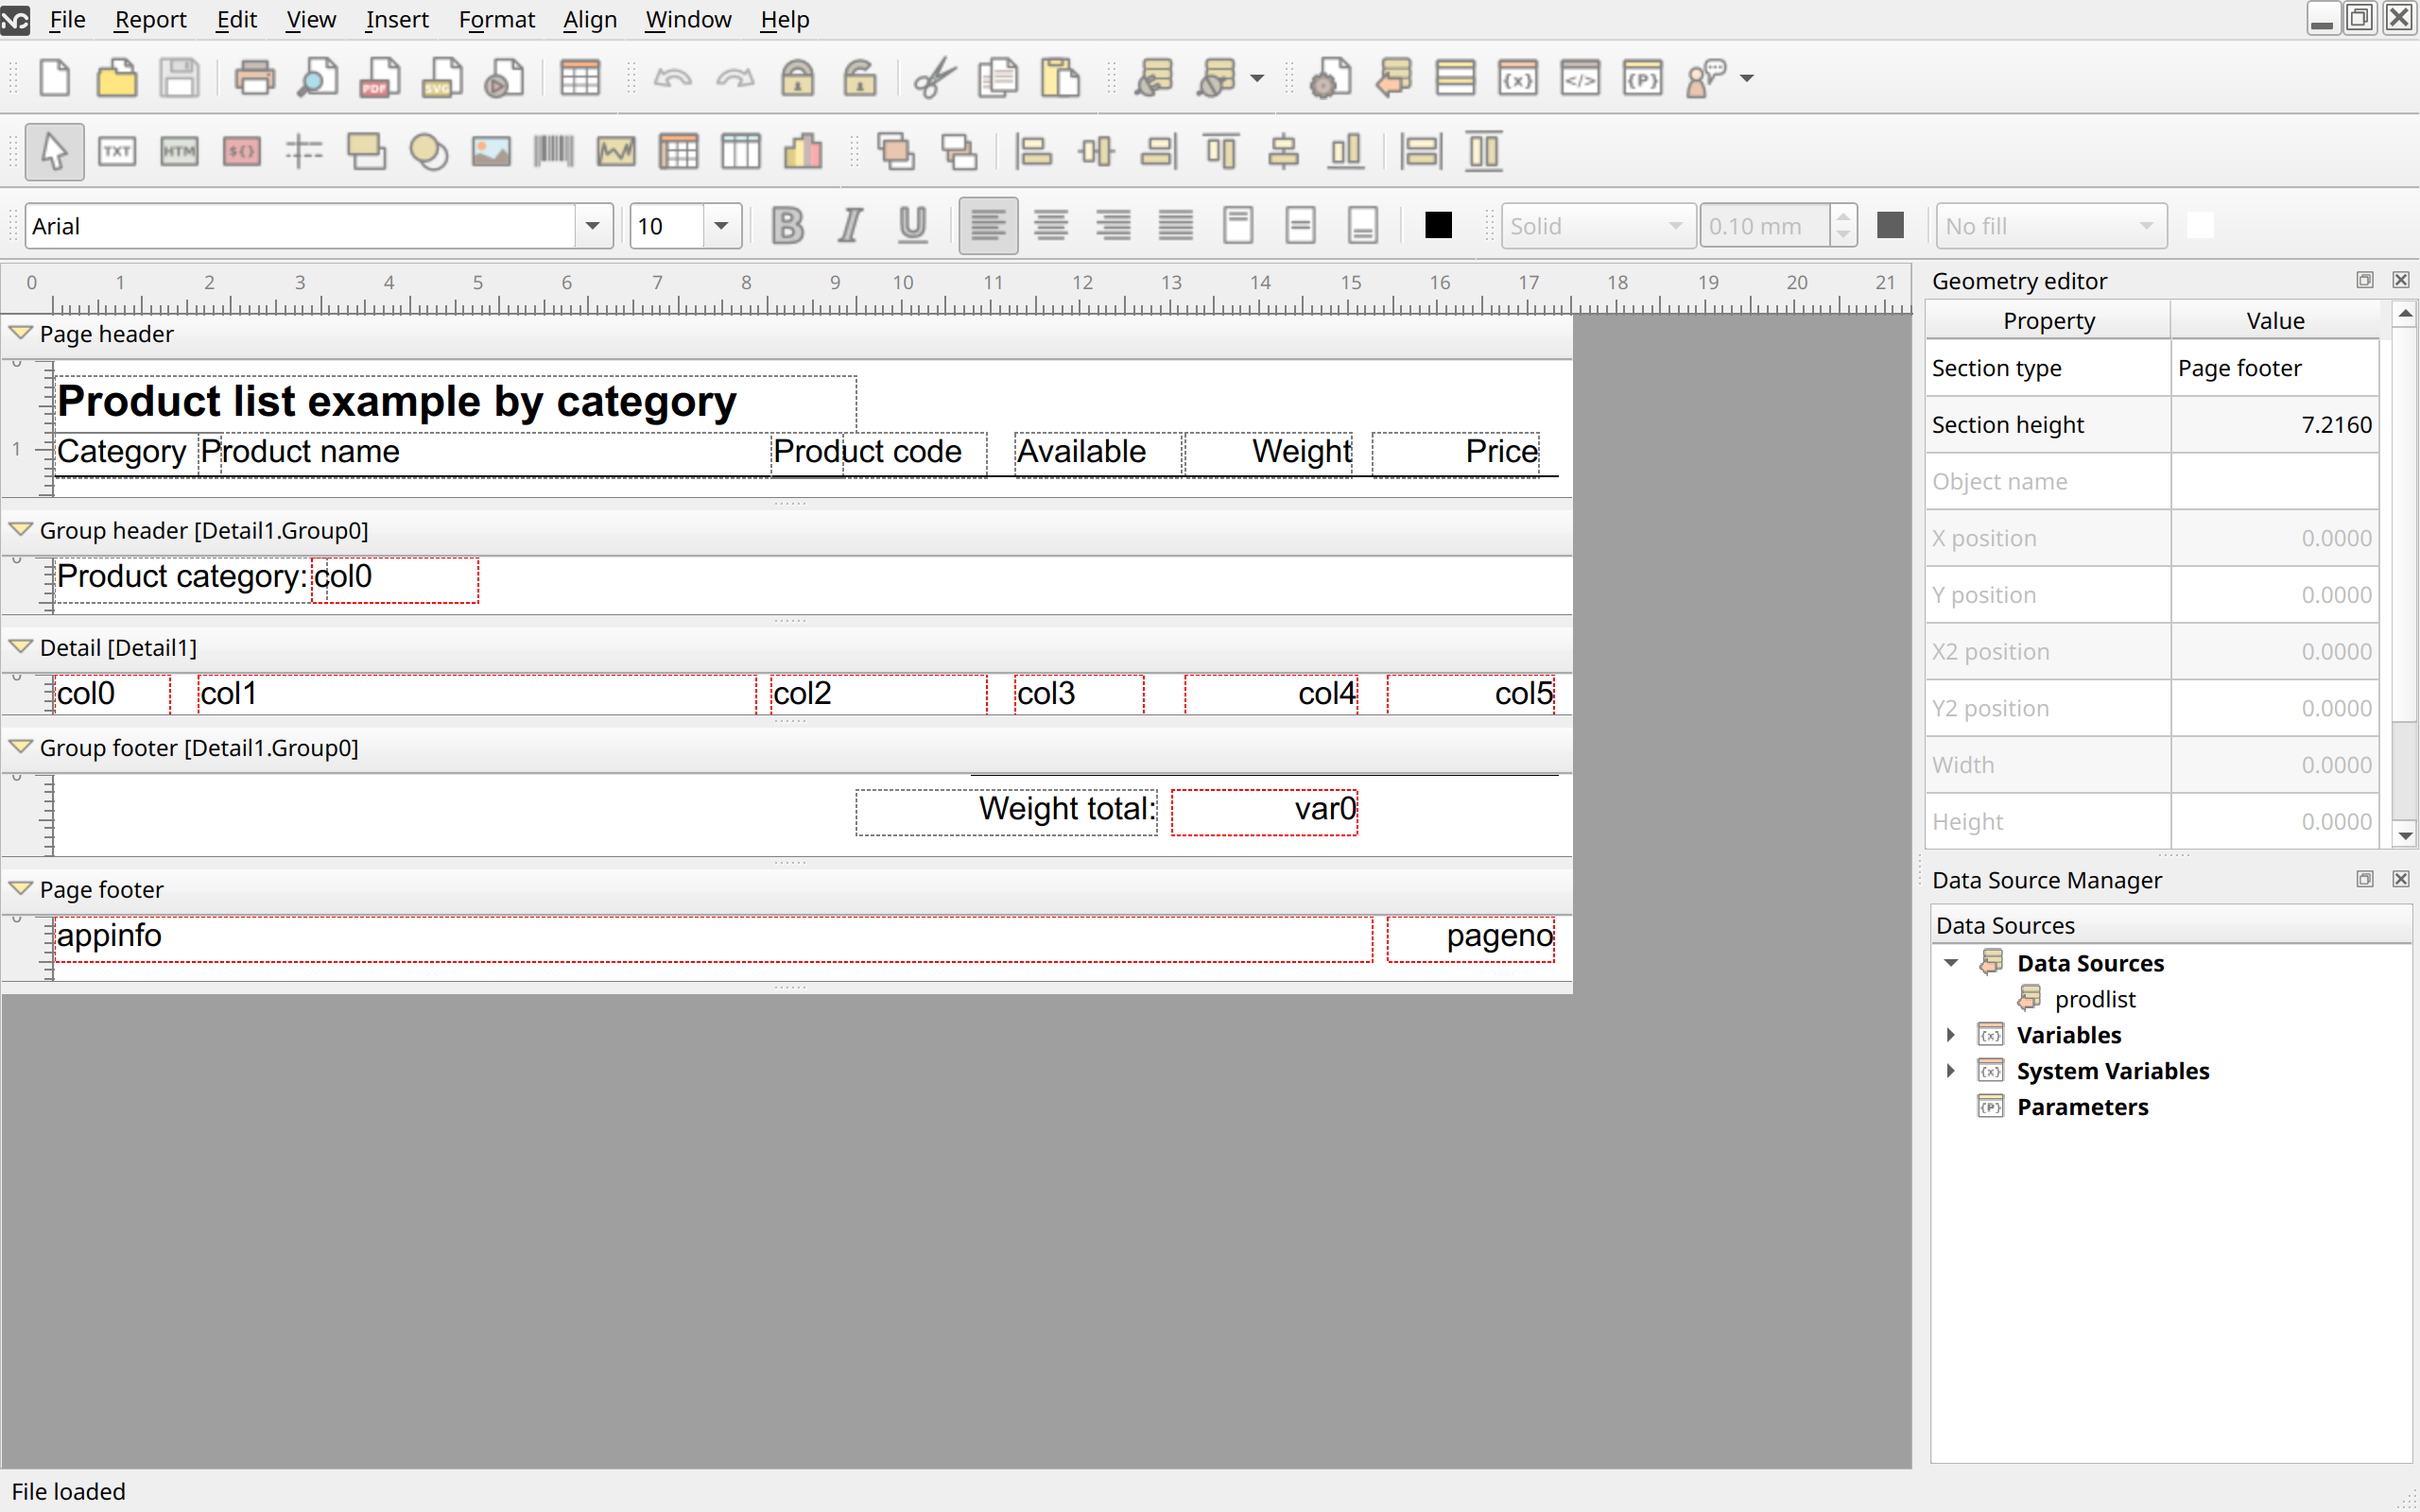The image size is (2420, 1512).
Task: Select the ellipse shape tool
Action: [x=429, y=152]
